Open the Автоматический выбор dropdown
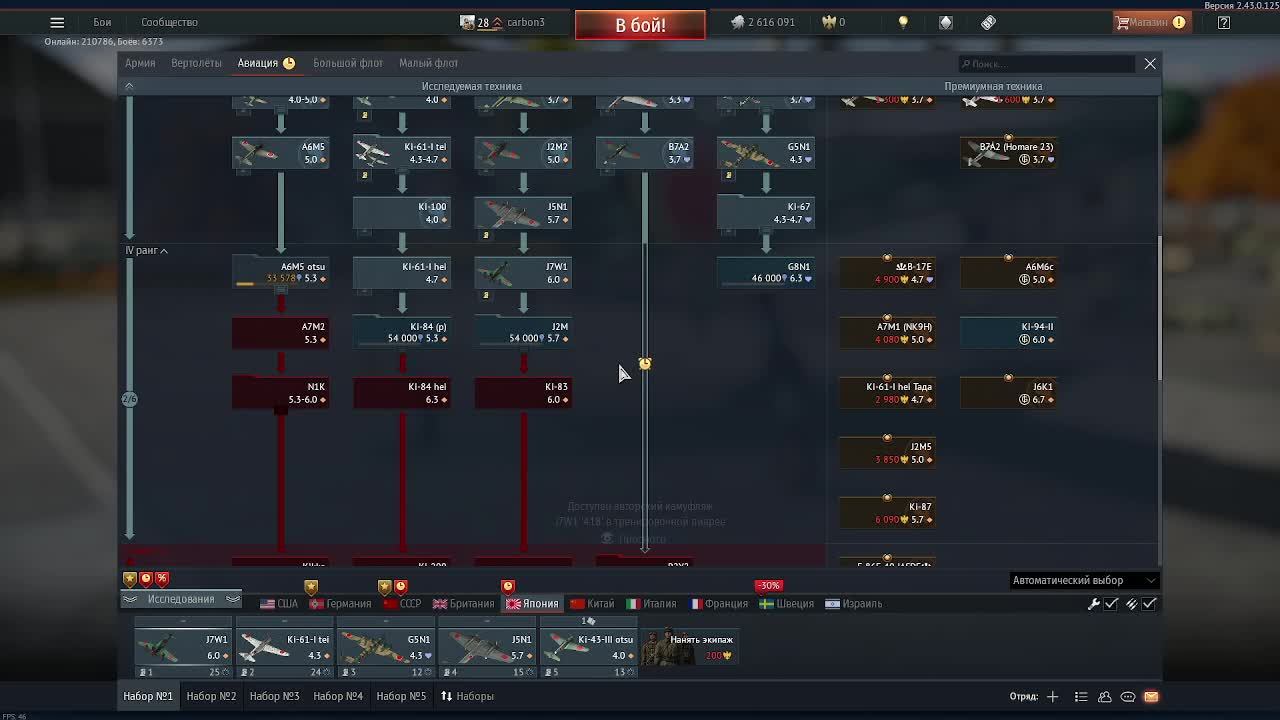The image size is (1280, 720). pos(1084,580)
